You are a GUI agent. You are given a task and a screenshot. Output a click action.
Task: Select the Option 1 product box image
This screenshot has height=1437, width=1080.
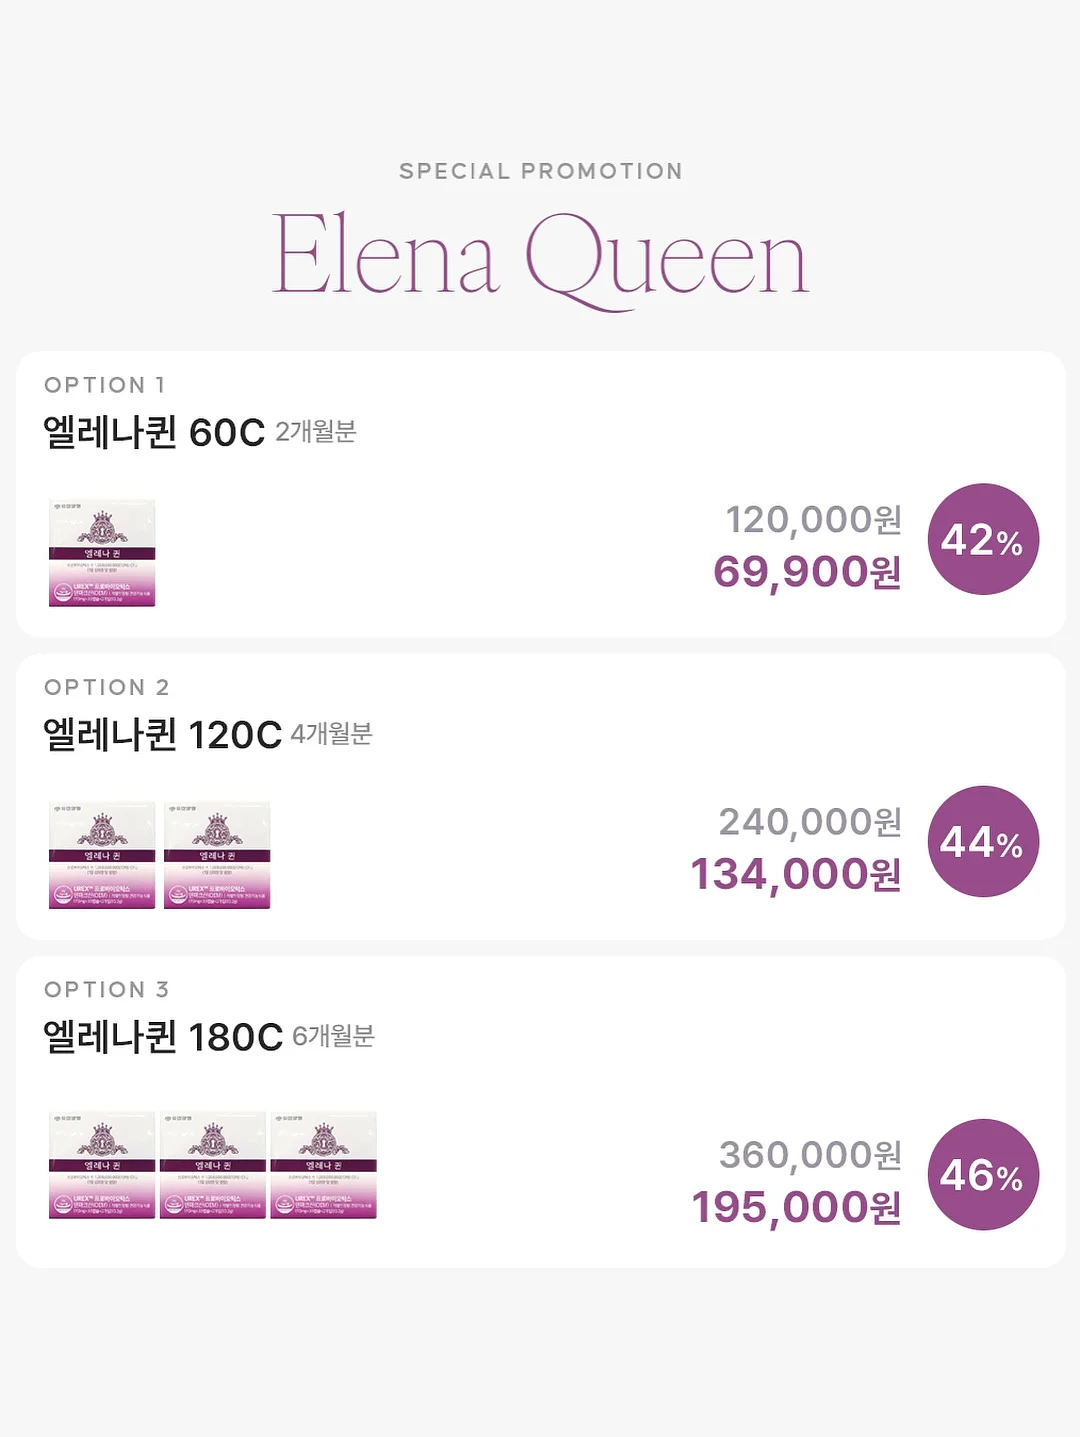[x=102, y=553]
